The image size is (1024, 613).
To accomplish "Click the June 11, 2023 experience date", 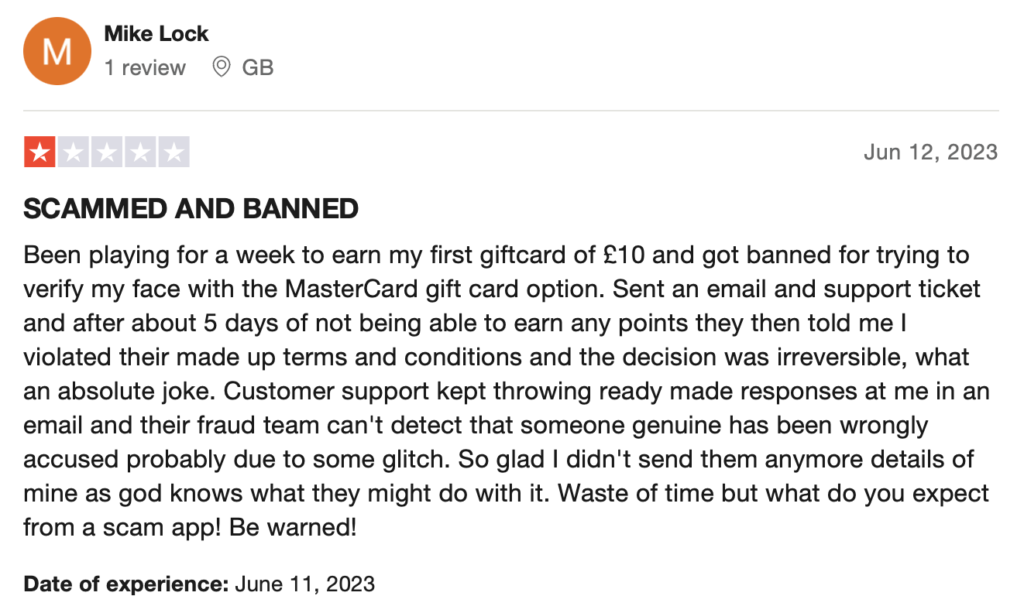I will click(305, 583).
